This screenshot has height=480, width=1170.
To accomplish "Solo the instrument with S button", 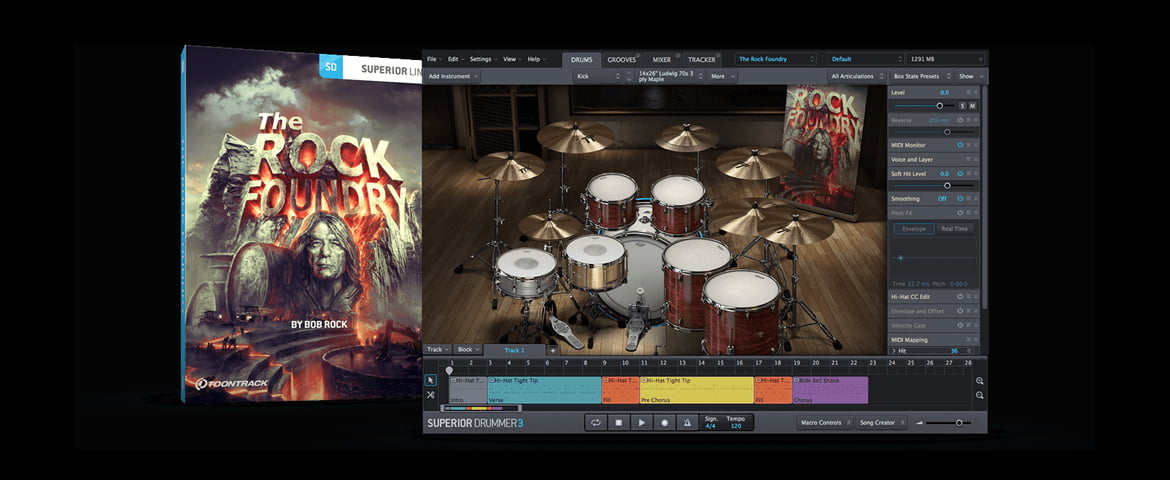I will (x=963, y=106).
